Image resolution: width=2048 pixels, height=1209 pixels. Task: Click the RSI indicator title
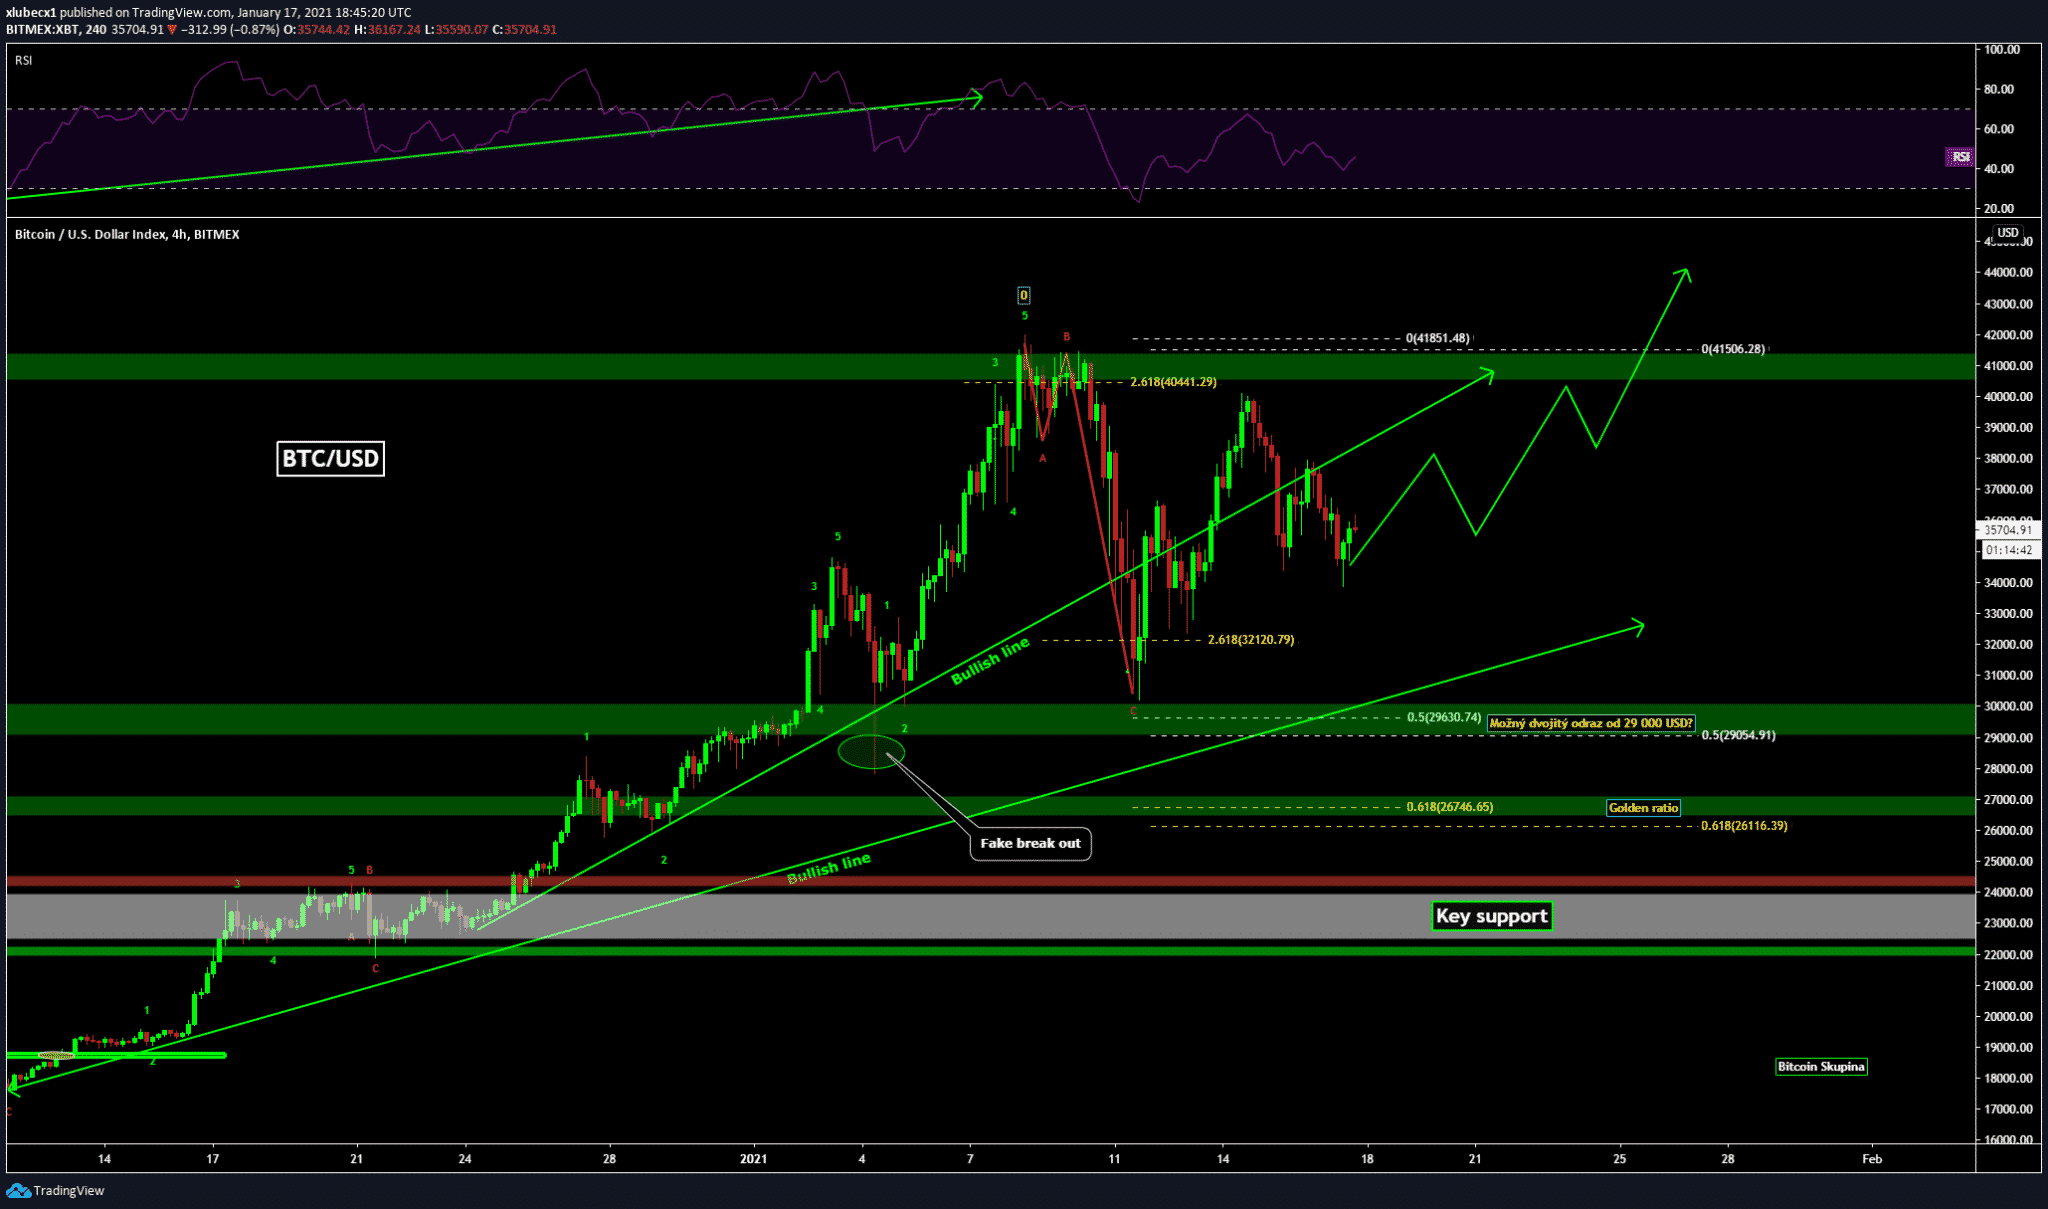[x=24, y=61]
